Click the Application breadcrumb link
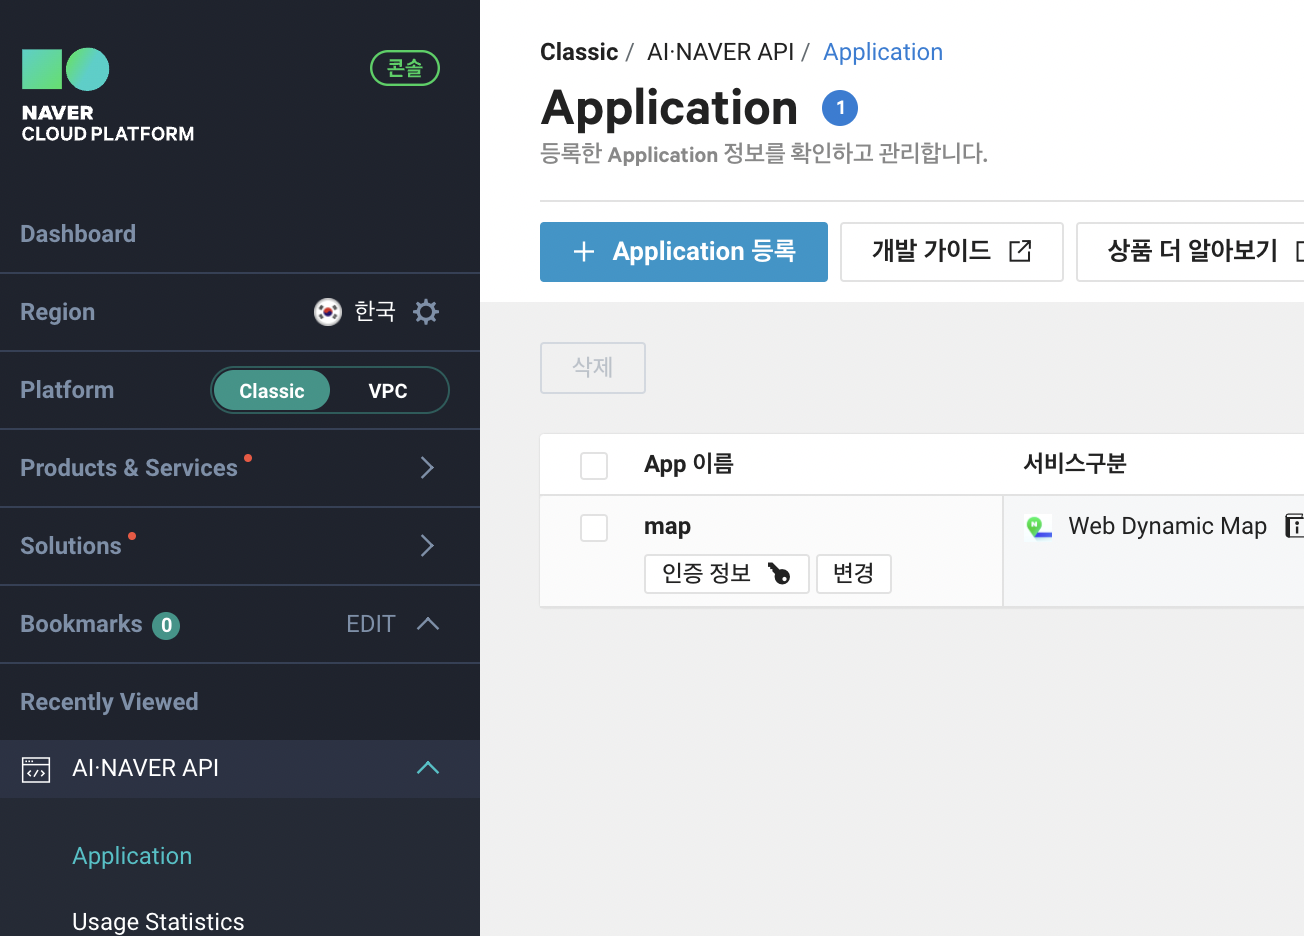This screenshot has width=1304, height=936. click(883, 52)
